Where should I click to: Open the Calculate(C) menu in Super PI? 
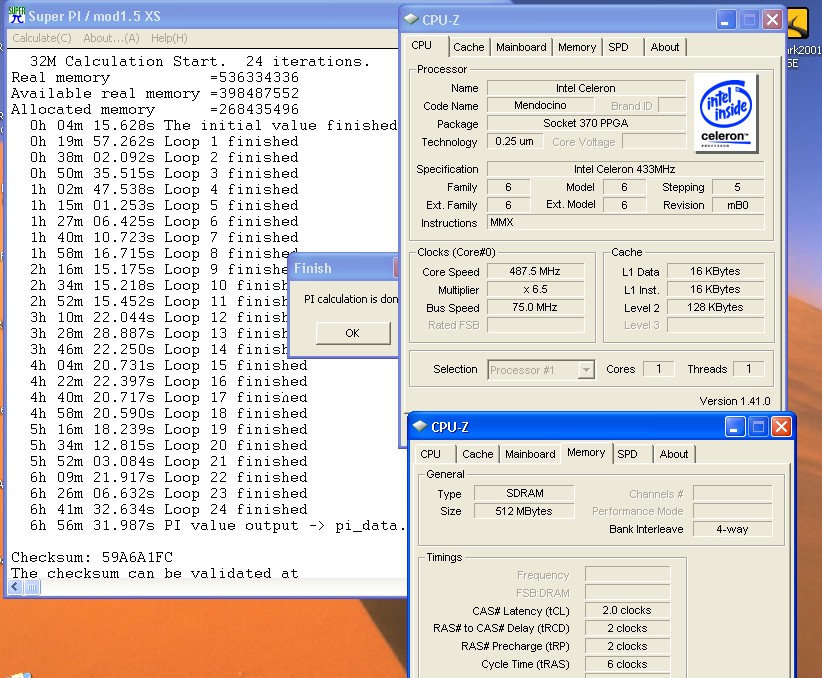click(x=42, y=38)
